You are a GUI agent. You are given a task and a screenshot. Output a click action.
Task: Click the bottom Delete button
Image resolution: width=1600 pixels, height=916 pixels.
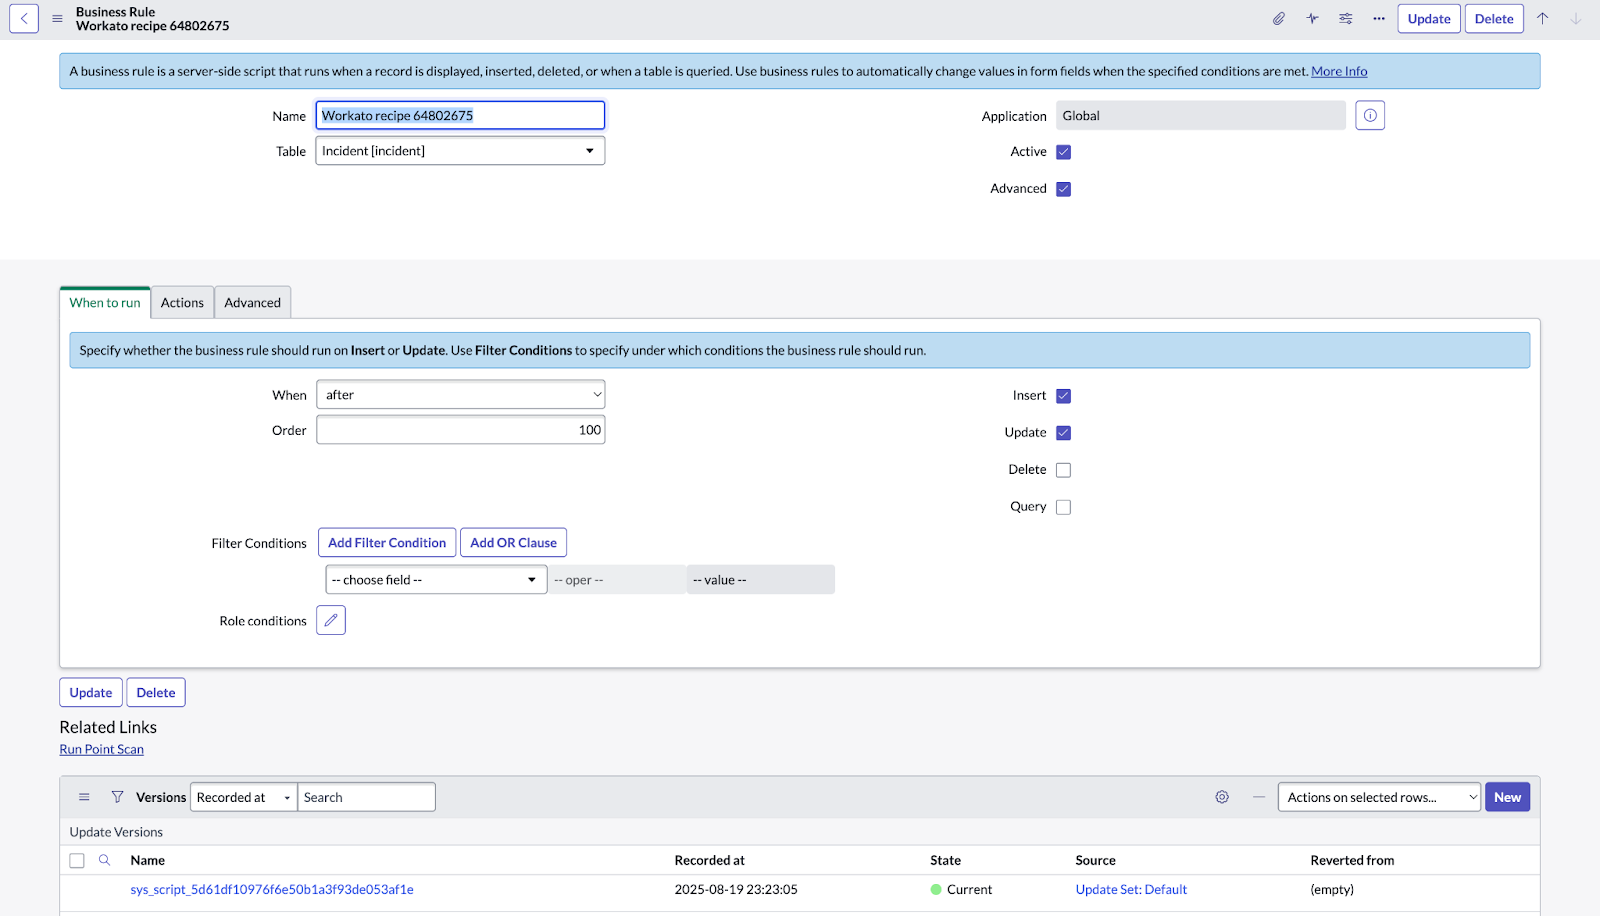(156, 693)
